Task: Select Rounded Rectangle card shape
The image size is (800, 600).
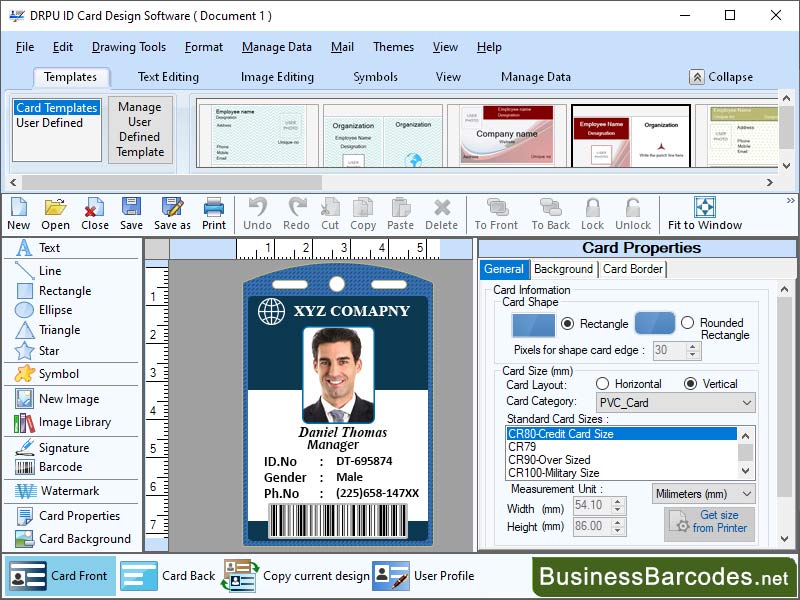Action: [x=688, y=322]
